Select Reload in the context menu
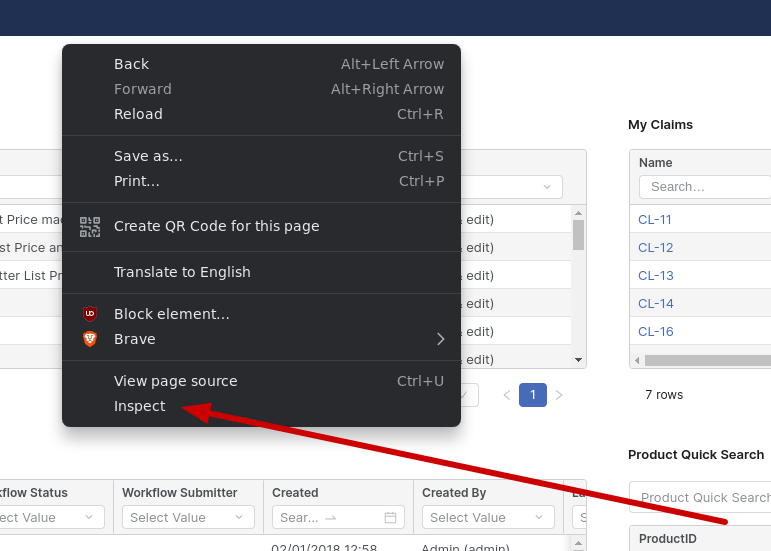The width and height of the screenshot is (771, 551). 138,114
